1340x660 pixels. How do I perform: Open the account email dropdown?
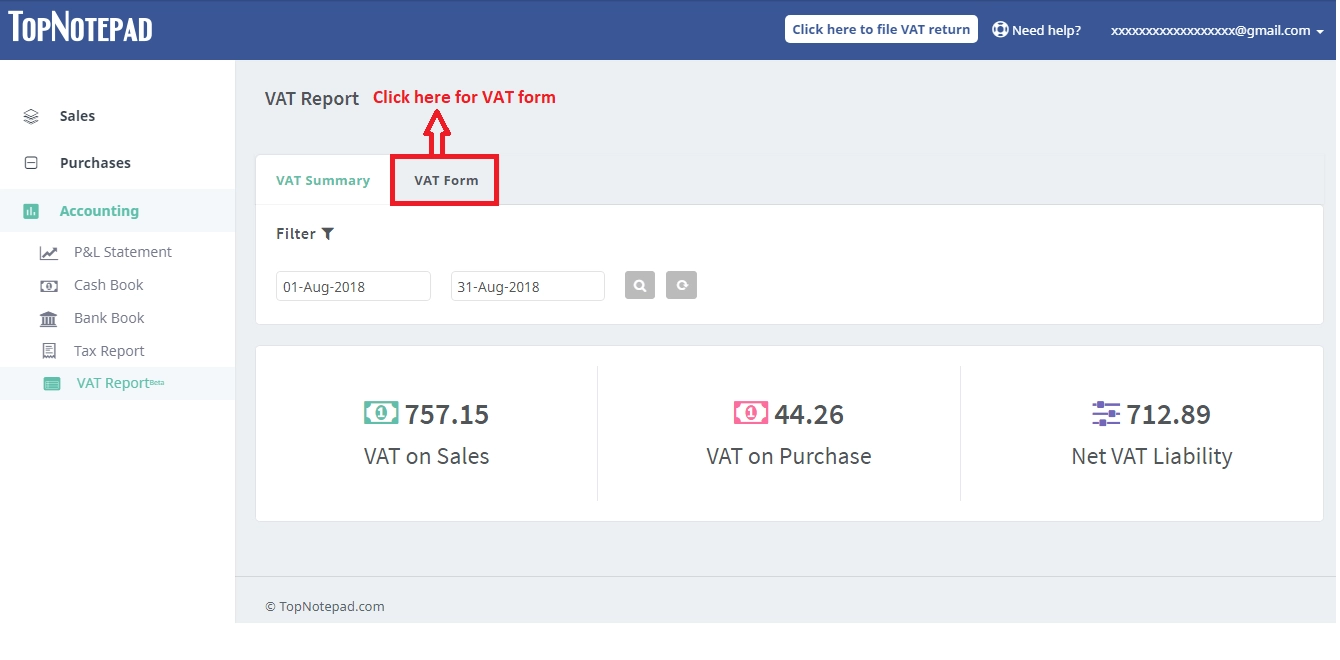[1216, 30]
